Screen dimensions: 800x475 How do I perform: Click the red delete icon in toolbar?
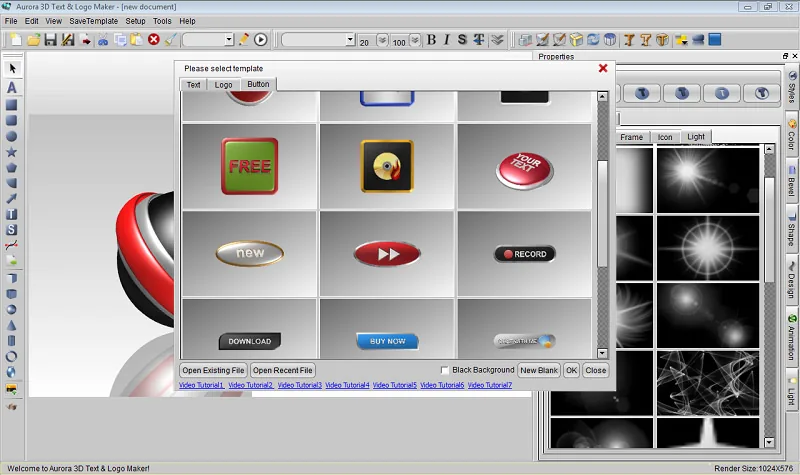coord(154,39)
